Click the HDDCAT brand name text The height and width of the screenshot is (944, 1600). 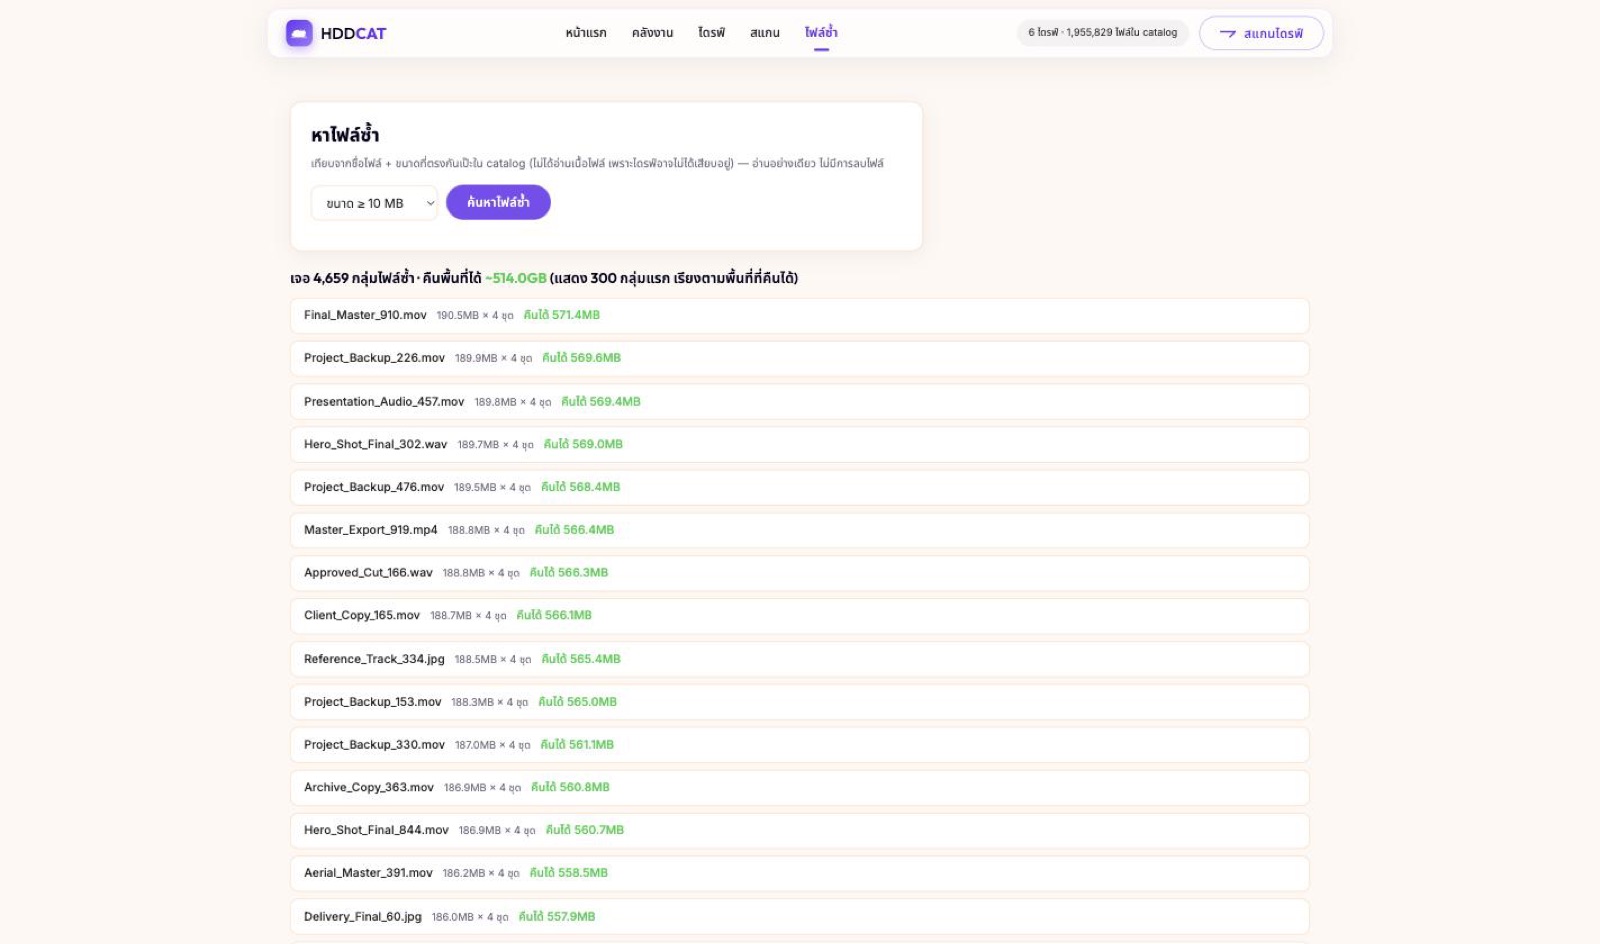(353, 33)
